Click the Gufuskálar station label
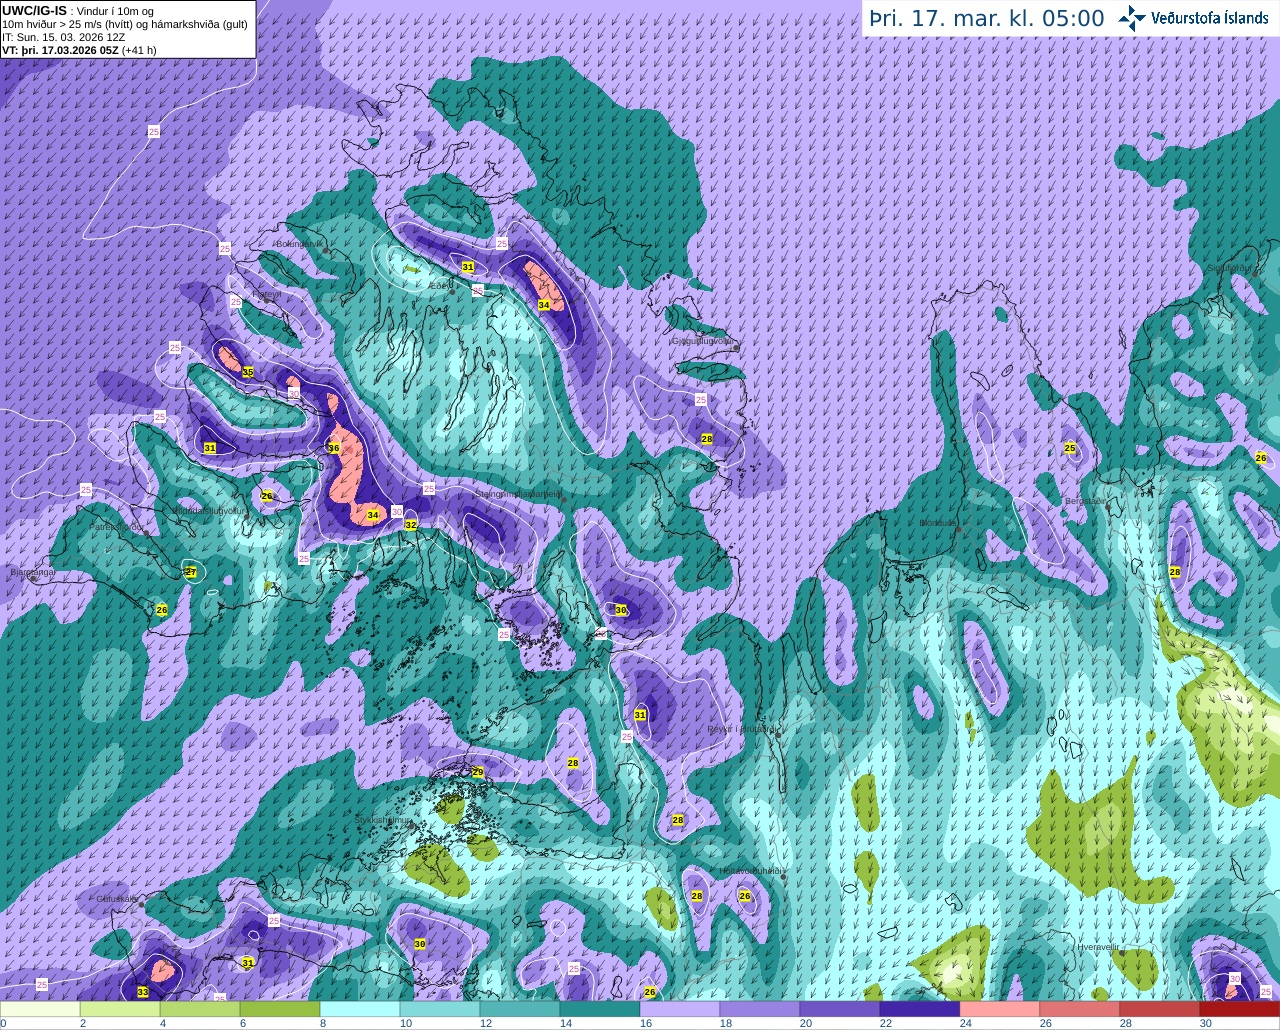The image size is (1280, 1030). [116, 899]
